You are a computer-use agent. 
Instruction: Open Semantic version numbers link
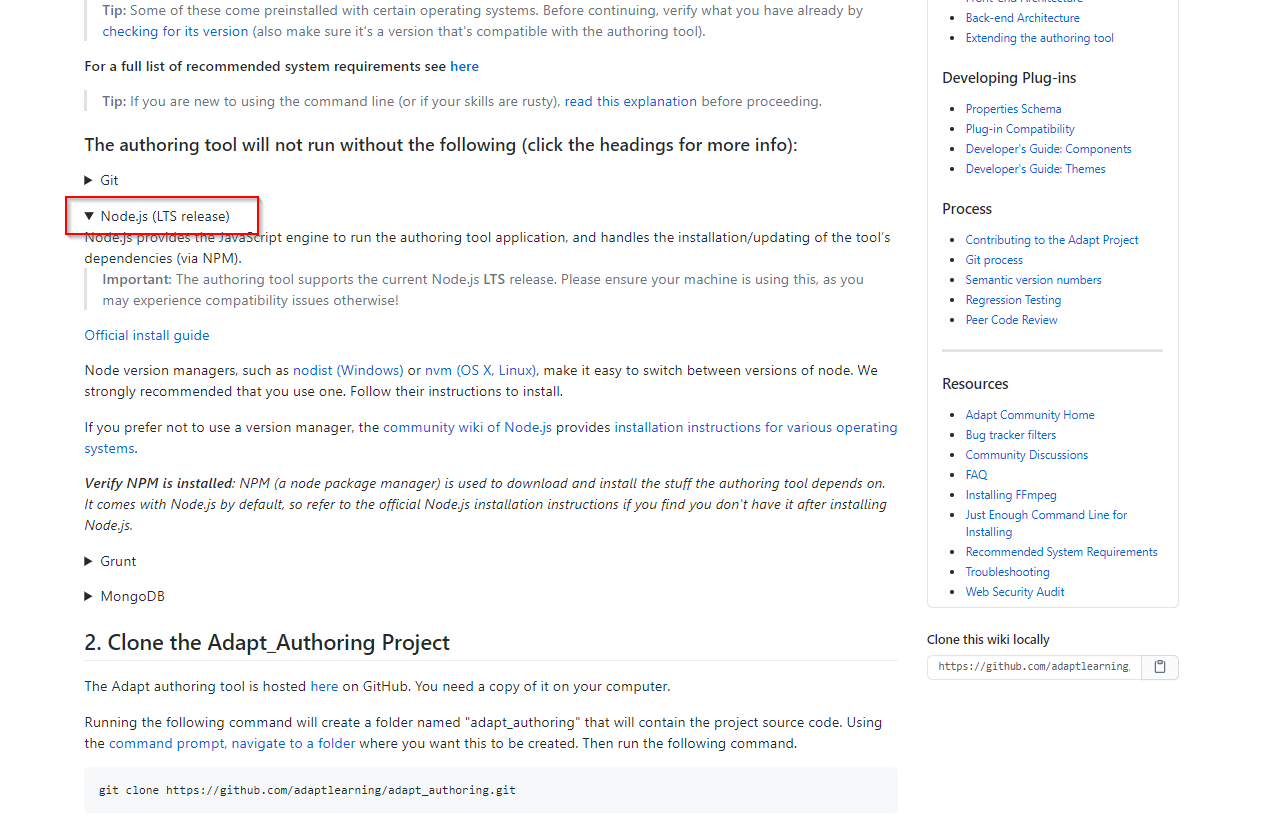1033,280
